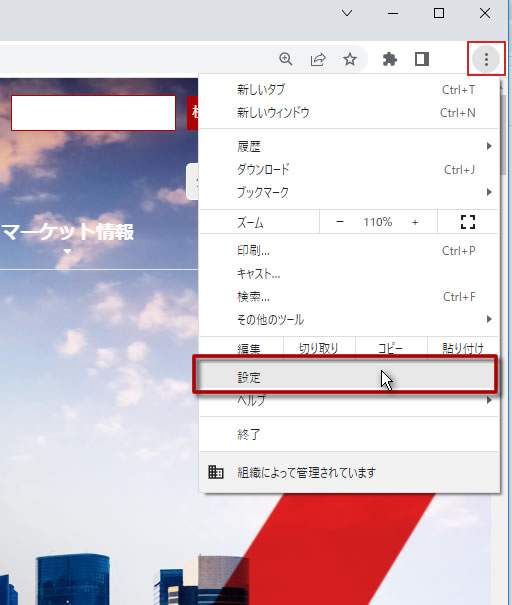Expand the ヘルプ submenu
512x605 pixels.
pyautogui.click(x=349, y=401)
